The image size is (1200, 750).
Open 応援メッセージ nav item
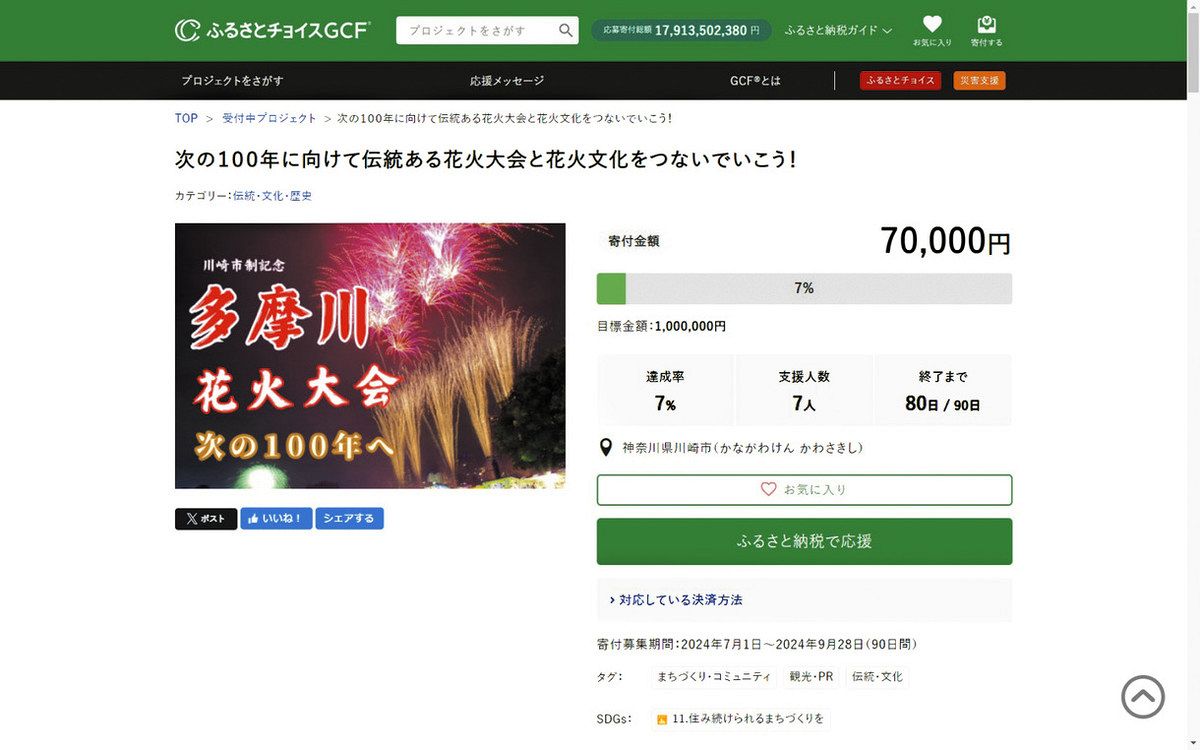point(507,81)
